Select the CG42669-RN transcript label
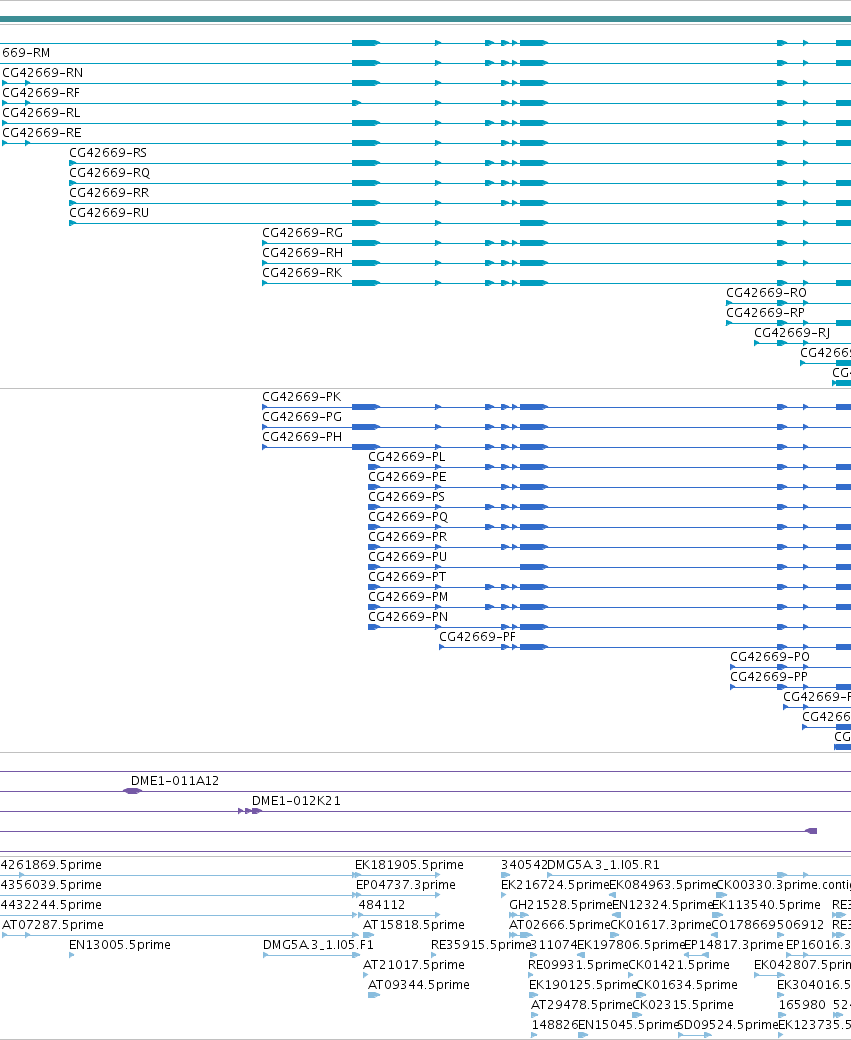 [x=42, y=73]
